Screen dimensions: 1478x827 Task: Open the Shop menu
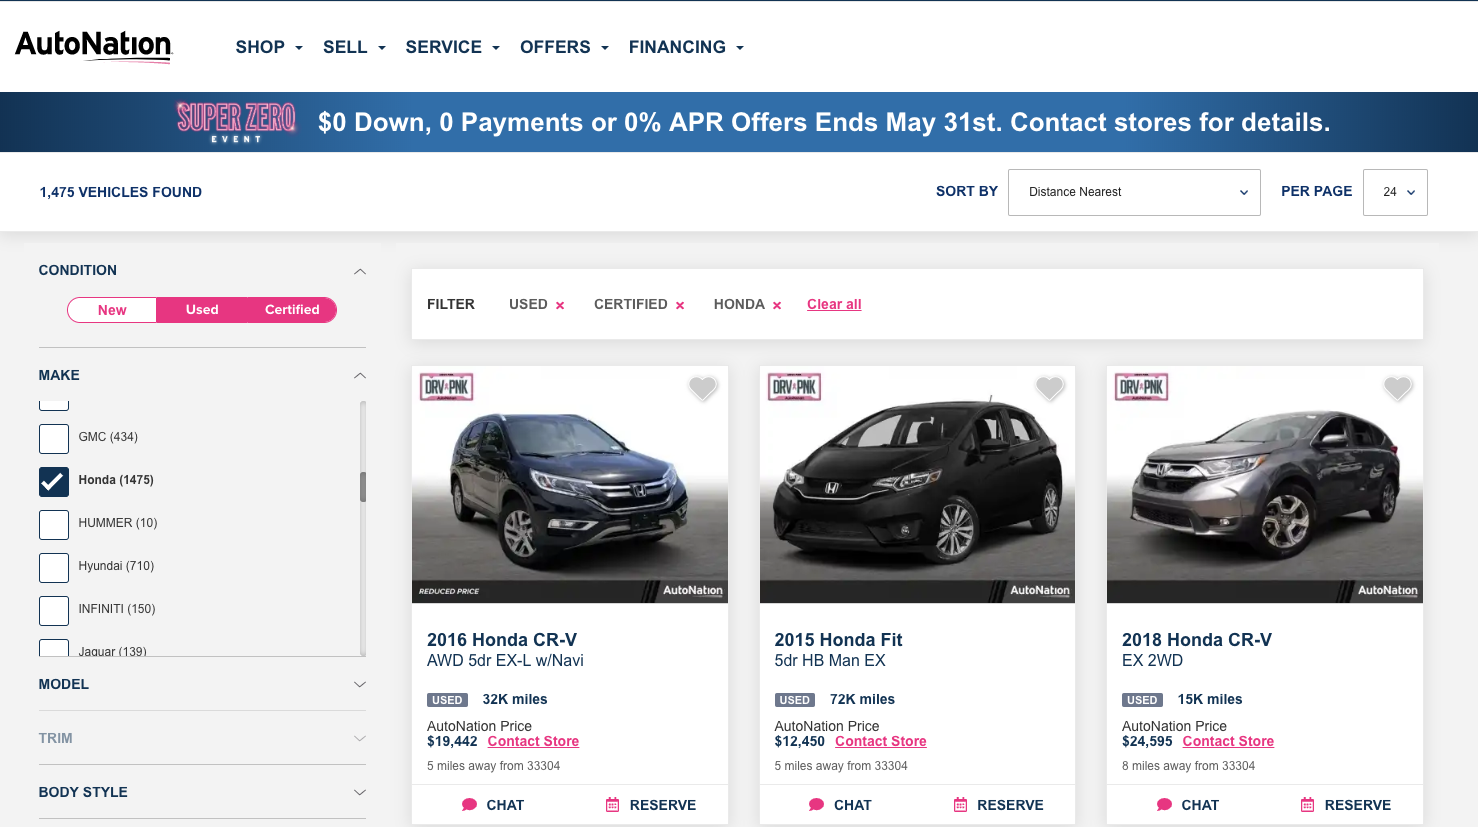pos(269,47)
